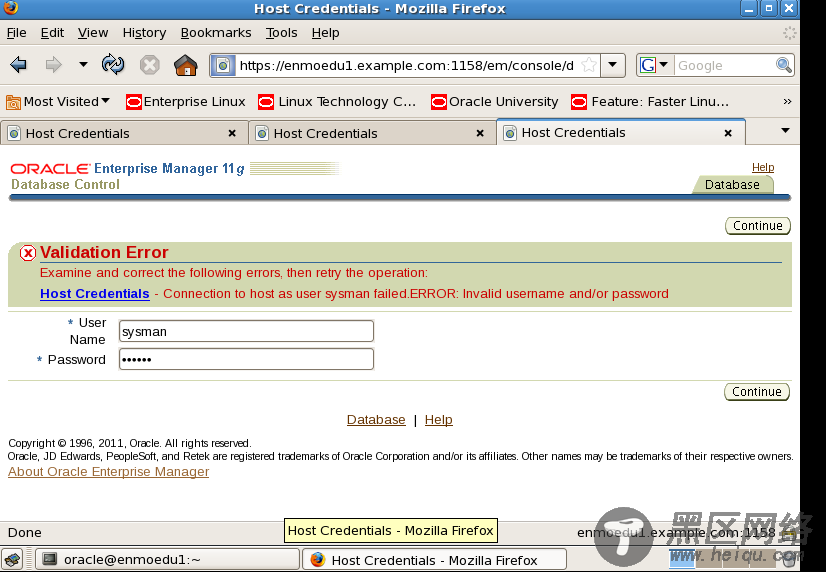The height and width of the screenshot is (572, 826).
Task: Open the Help menu in menu bar
Action: (325, 33)
